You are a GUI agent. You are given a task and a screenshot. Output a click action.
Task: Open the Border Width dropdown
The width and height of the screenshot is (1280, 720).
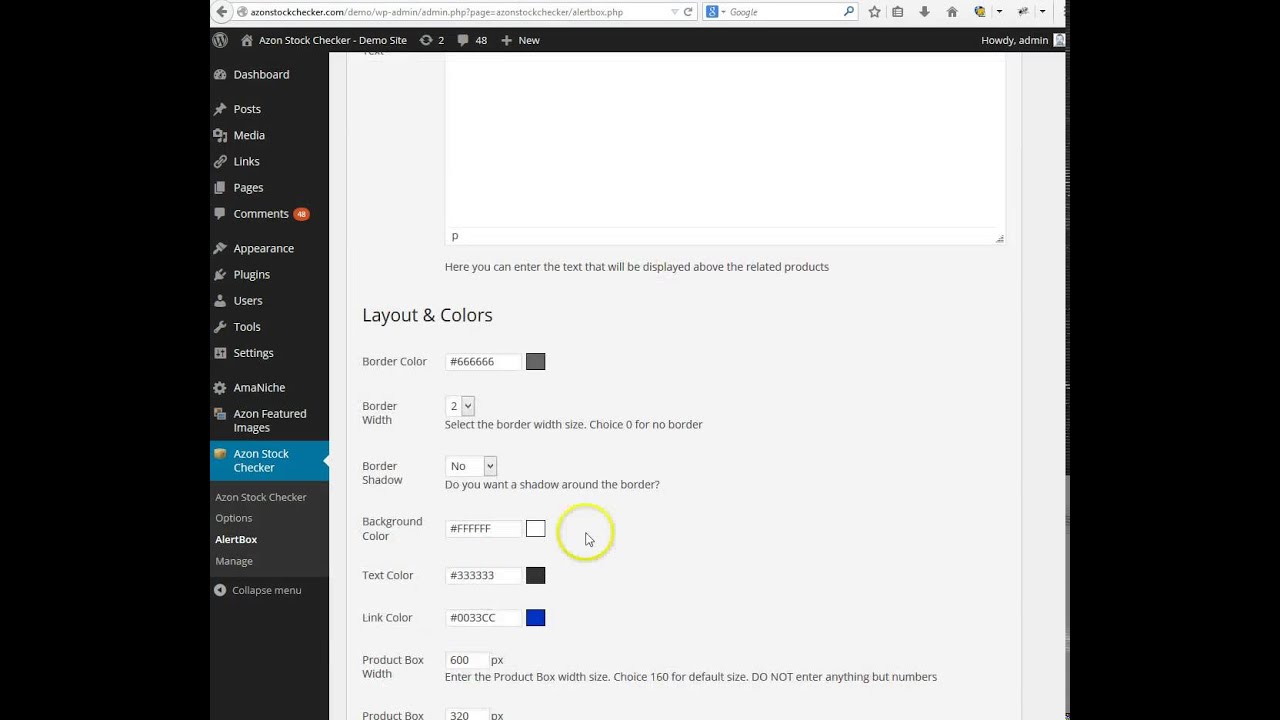(460, 406)
